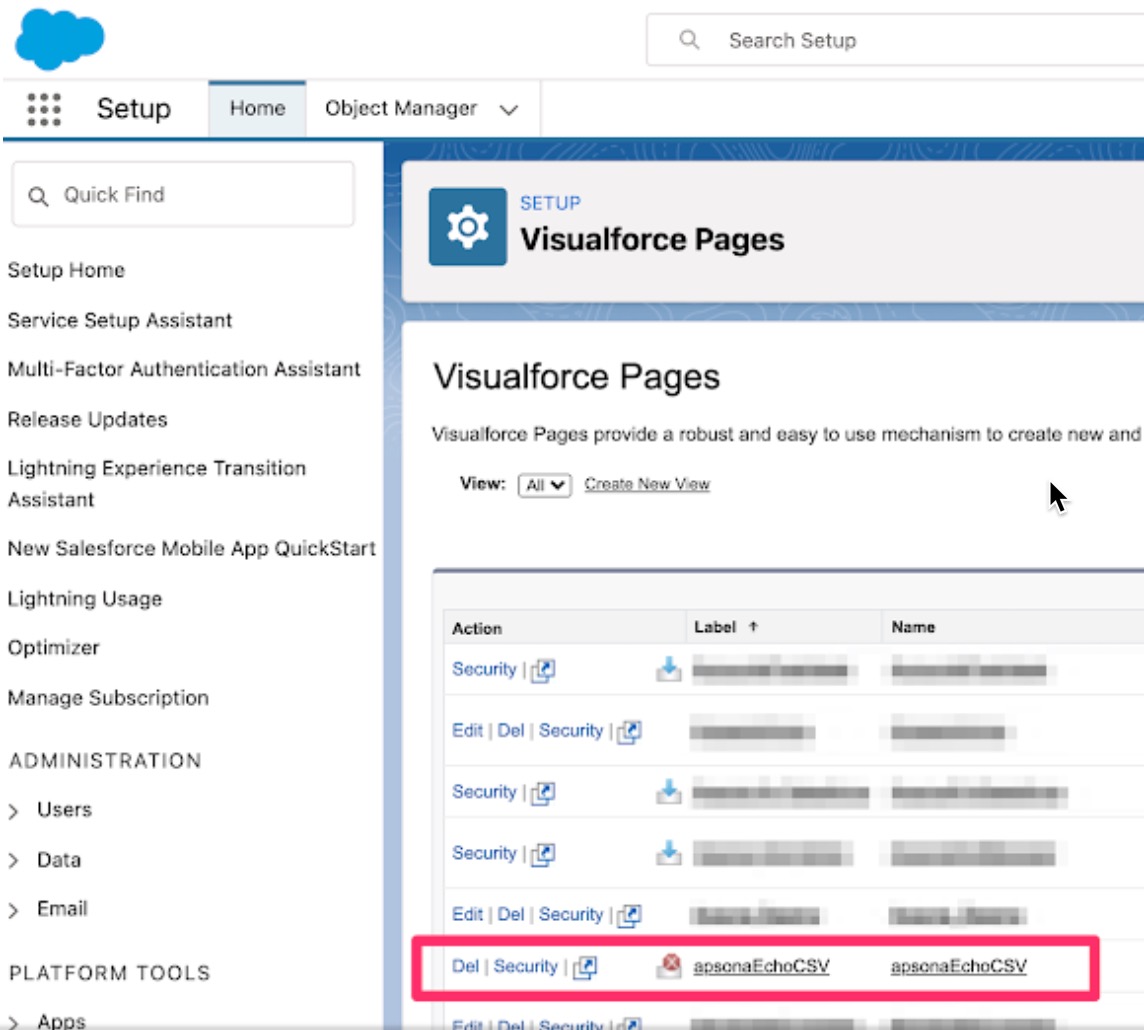Open the apsonaEchoCSV label link
1144x1030 pixels.
(x=761, y=967)
